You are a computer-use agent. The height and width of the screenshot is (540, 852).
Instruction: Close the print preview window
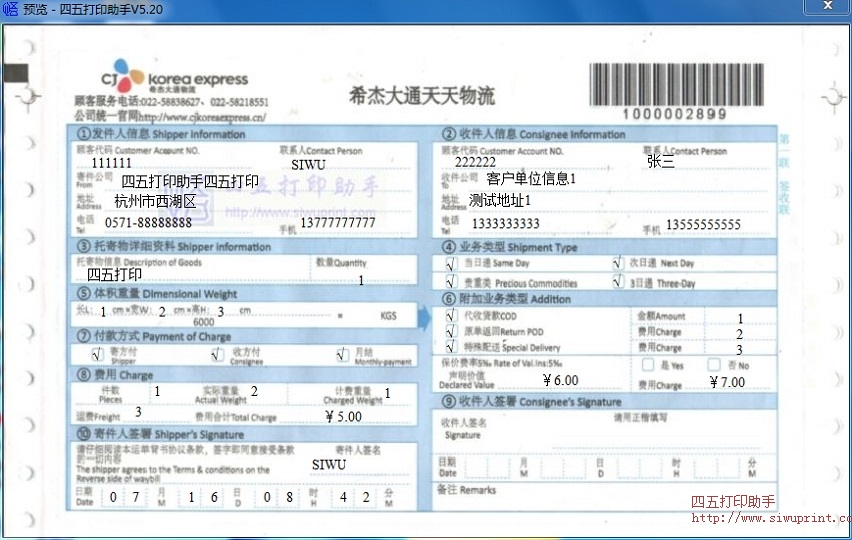click(x=826, y=8)
